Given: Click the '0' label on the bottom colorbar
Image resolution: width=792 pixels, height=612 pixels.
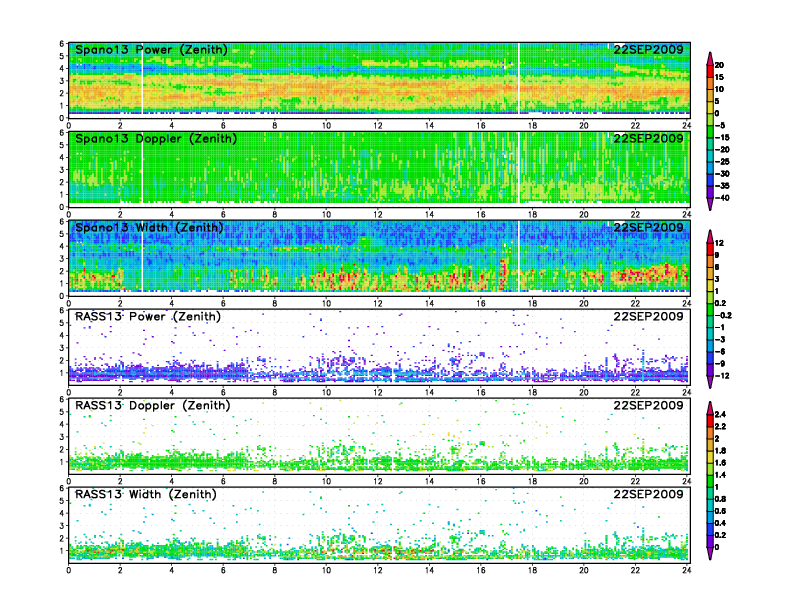Looking at the screenshot, I should coord(717,547).
